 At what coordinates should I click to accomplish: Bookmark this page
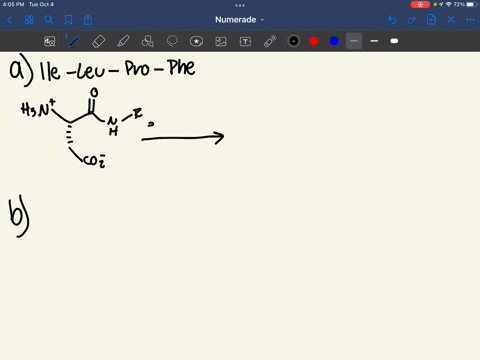tap(68, 20)
